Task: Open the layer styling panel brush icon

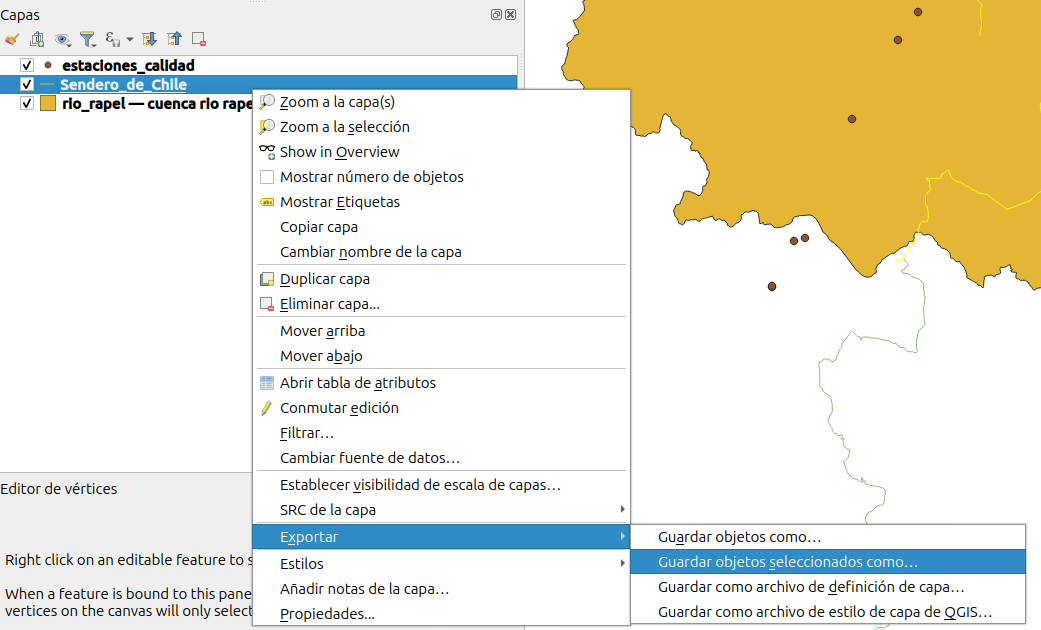Action: (x=12, y=39)
